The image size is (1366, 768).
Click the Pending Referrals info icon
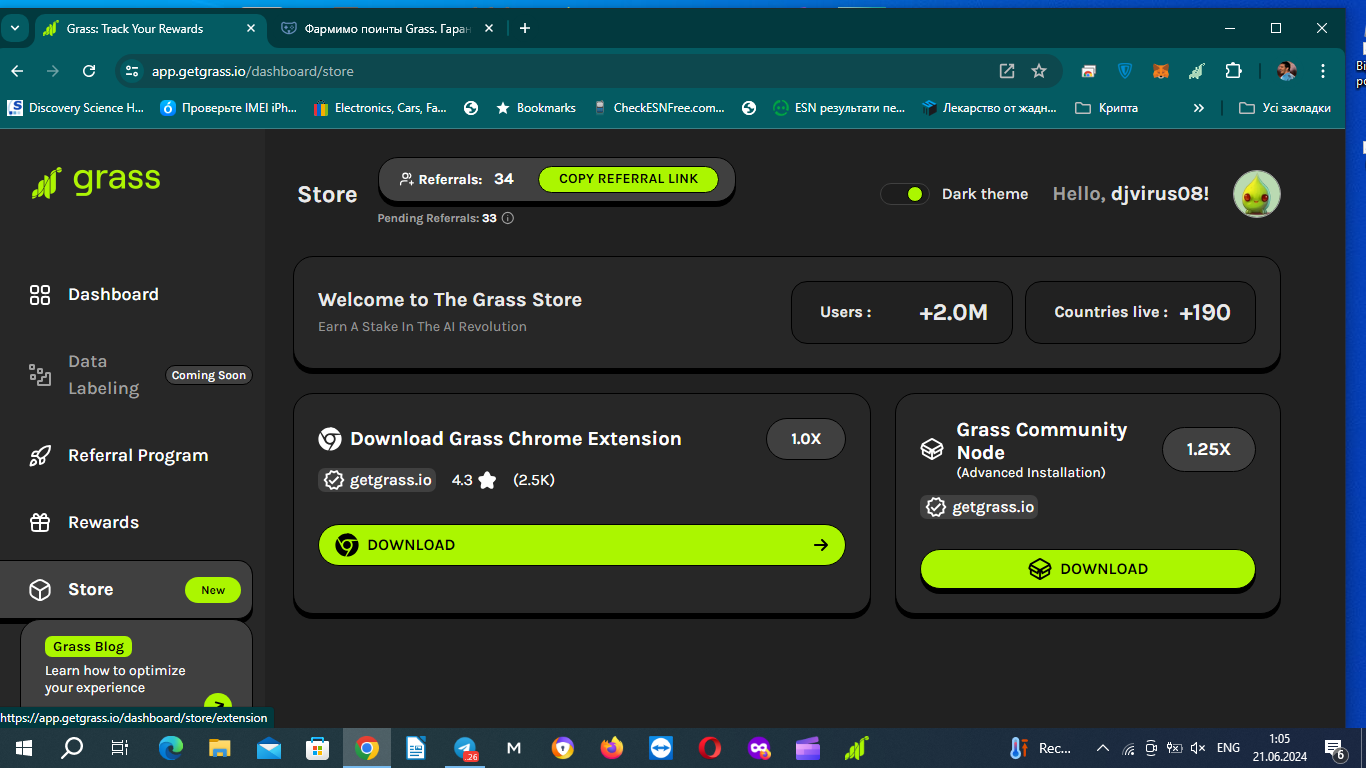508,218
